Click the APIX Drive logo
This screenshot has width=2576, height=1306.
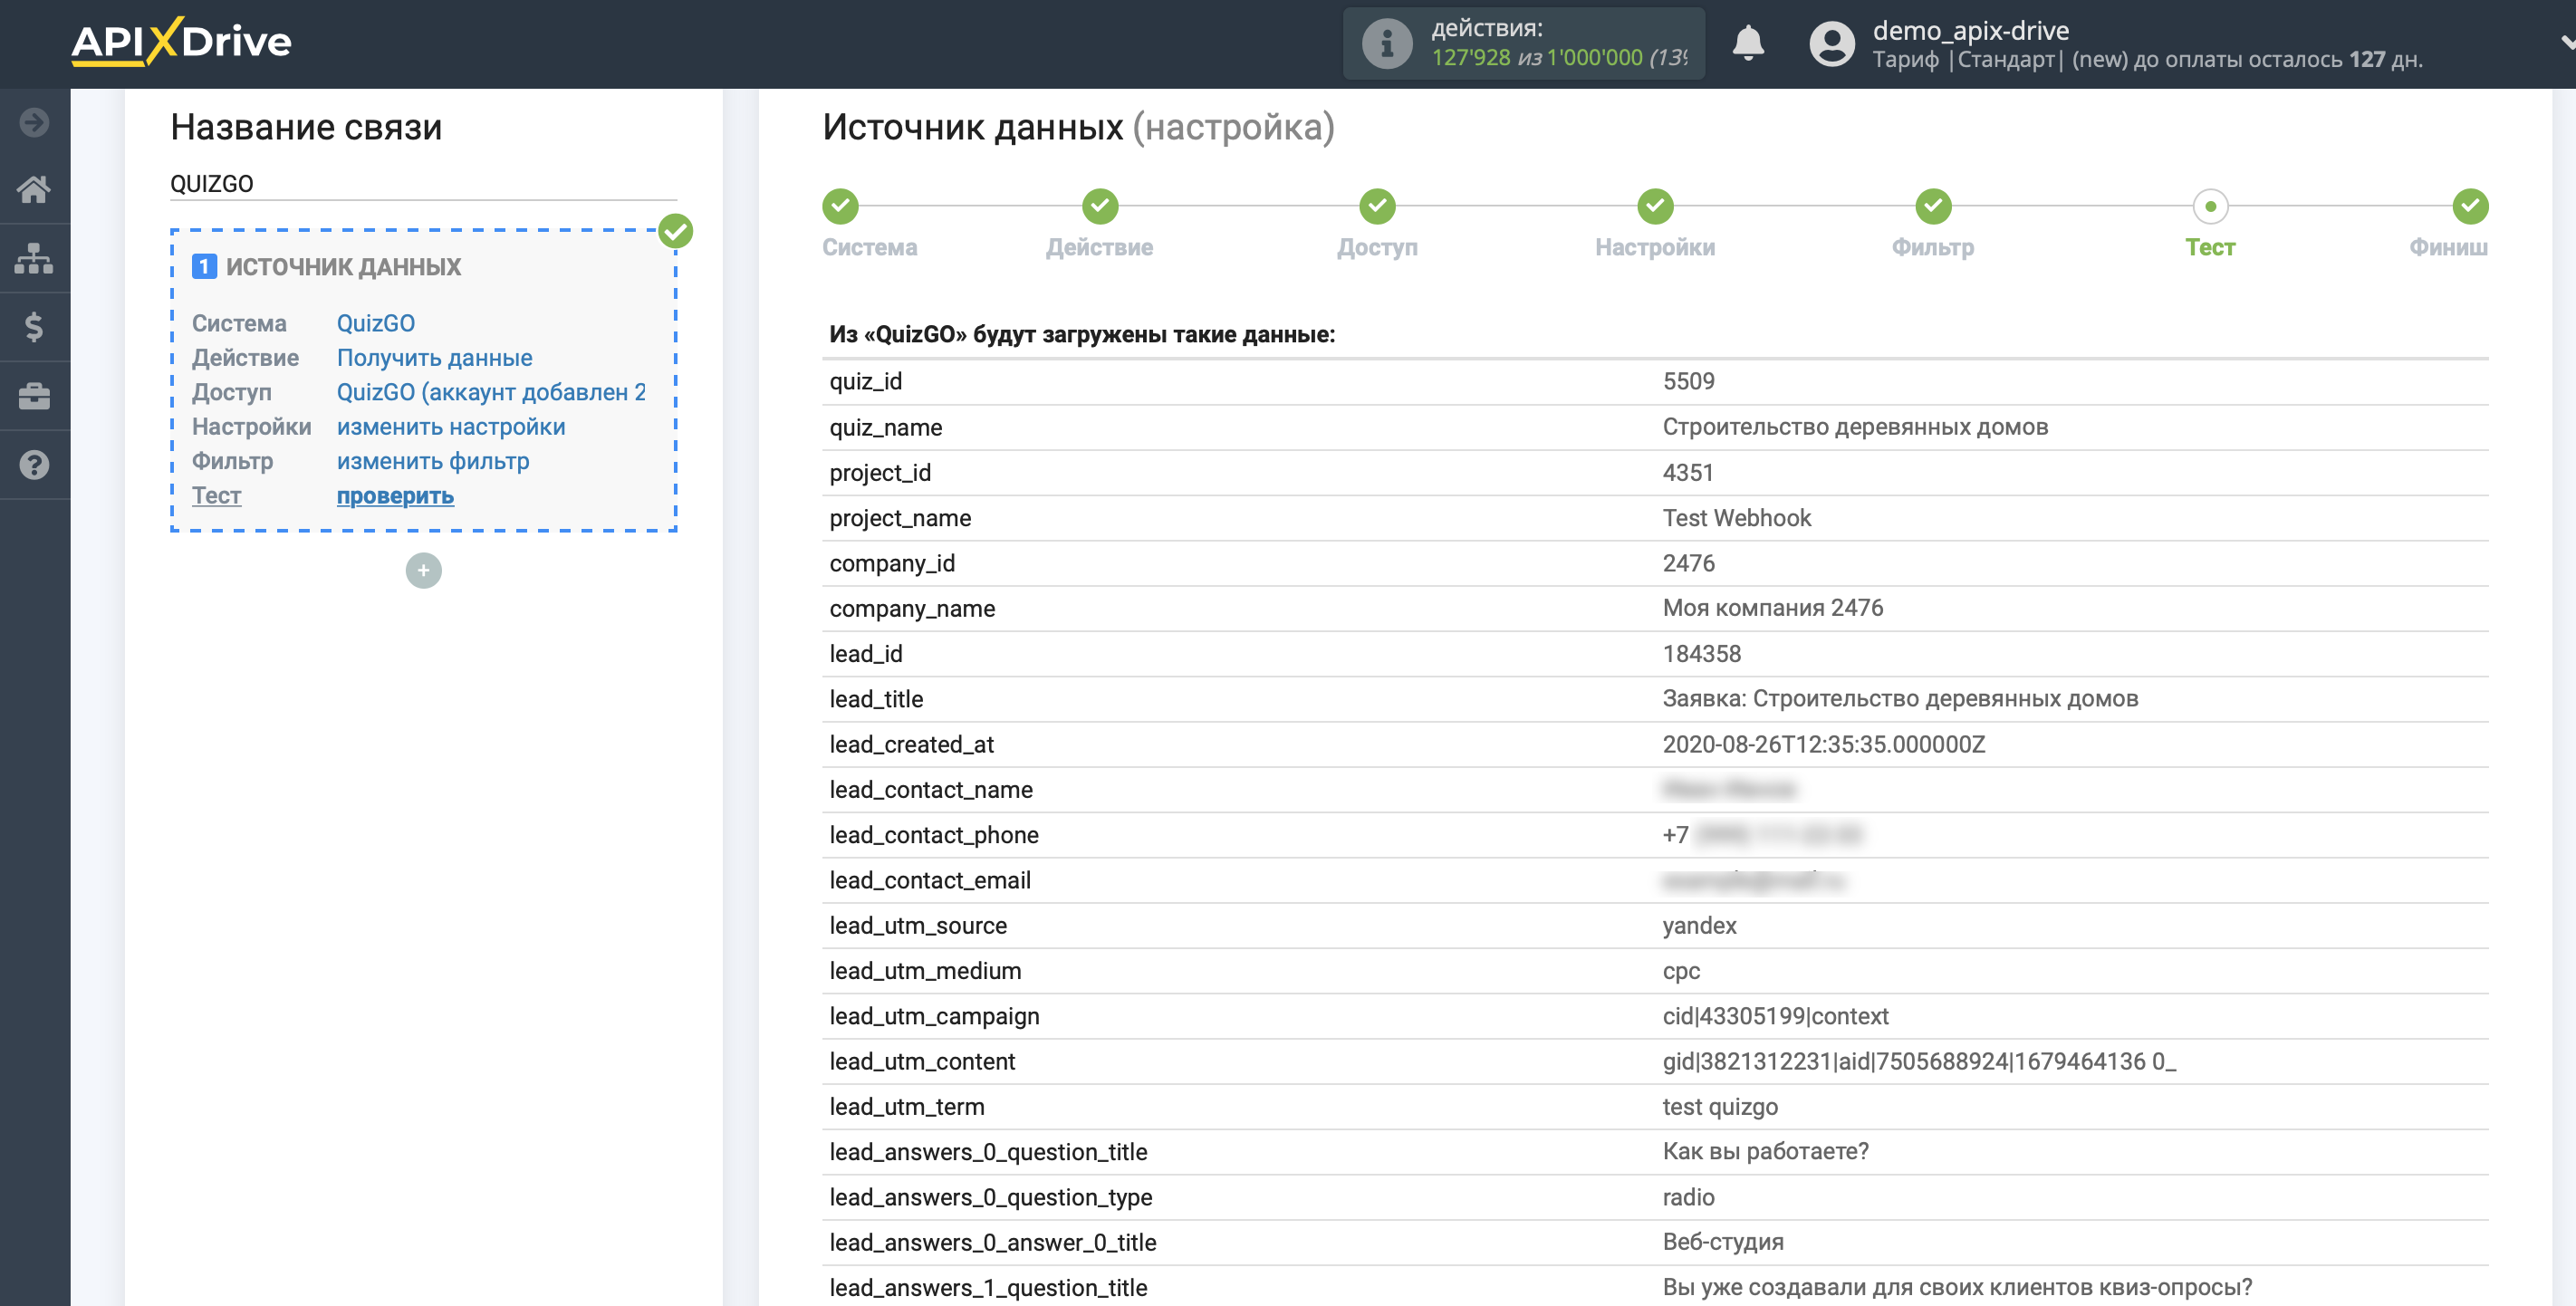(x=181, y=42)
